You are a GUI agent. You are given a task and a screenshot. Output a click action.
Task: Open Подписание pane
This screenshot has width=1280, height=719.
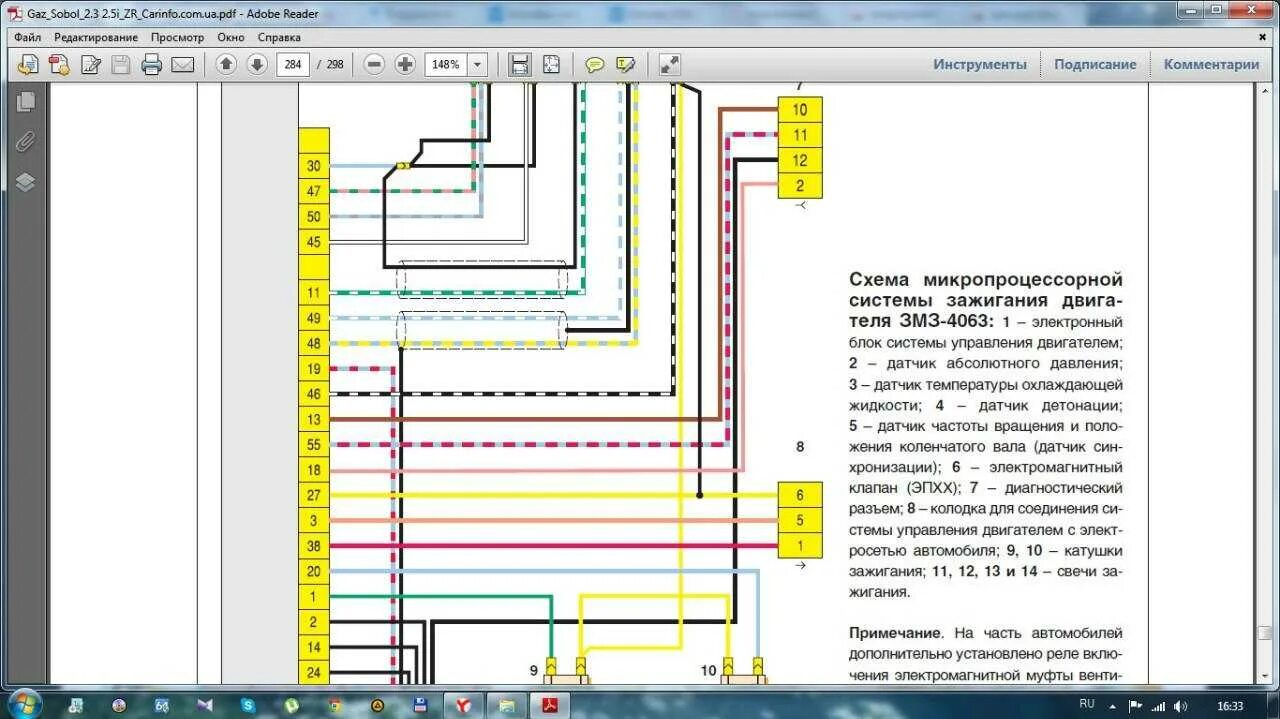pos(1095,64)
